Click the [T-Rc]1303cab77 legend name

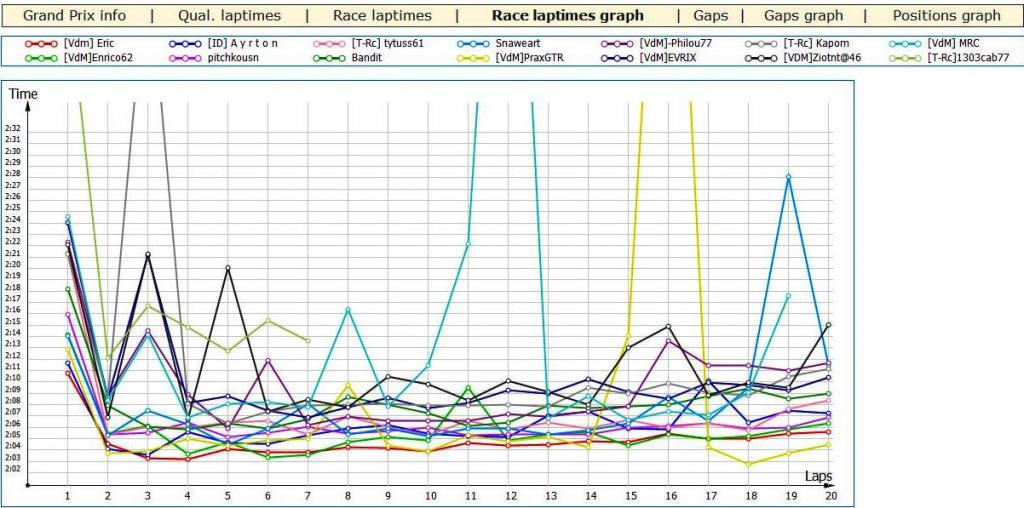click(968, 58)
